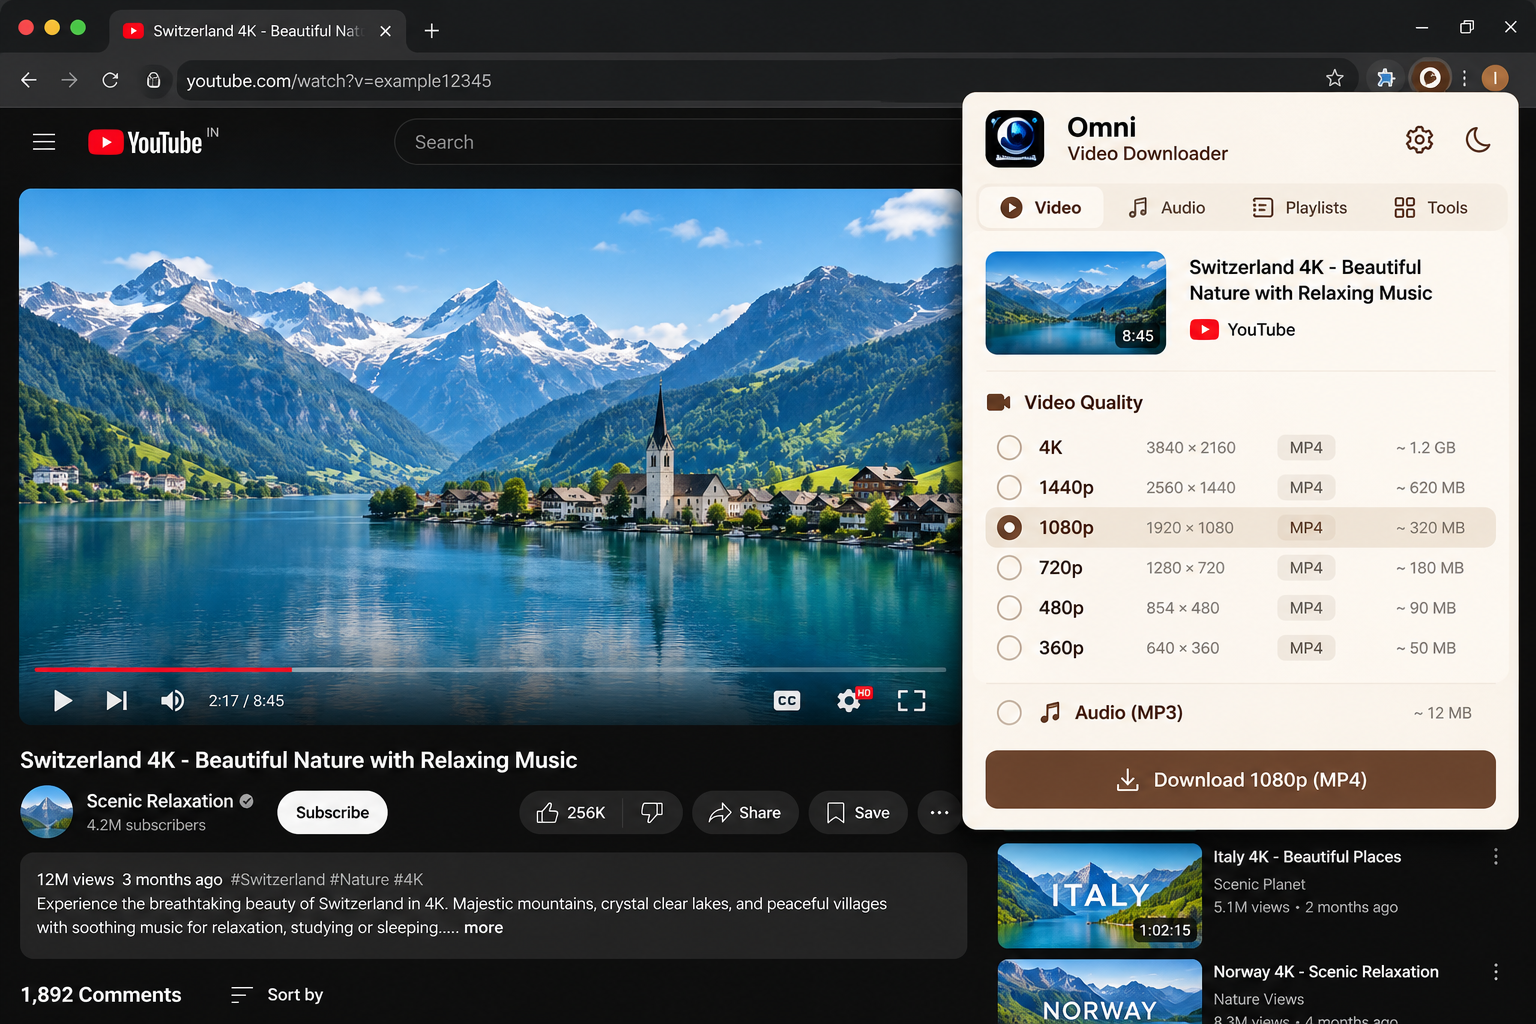Subscribe to Scenic Relaxation channel
The width and height of the screenshot is (1536, 1024).
coord(332,813)
